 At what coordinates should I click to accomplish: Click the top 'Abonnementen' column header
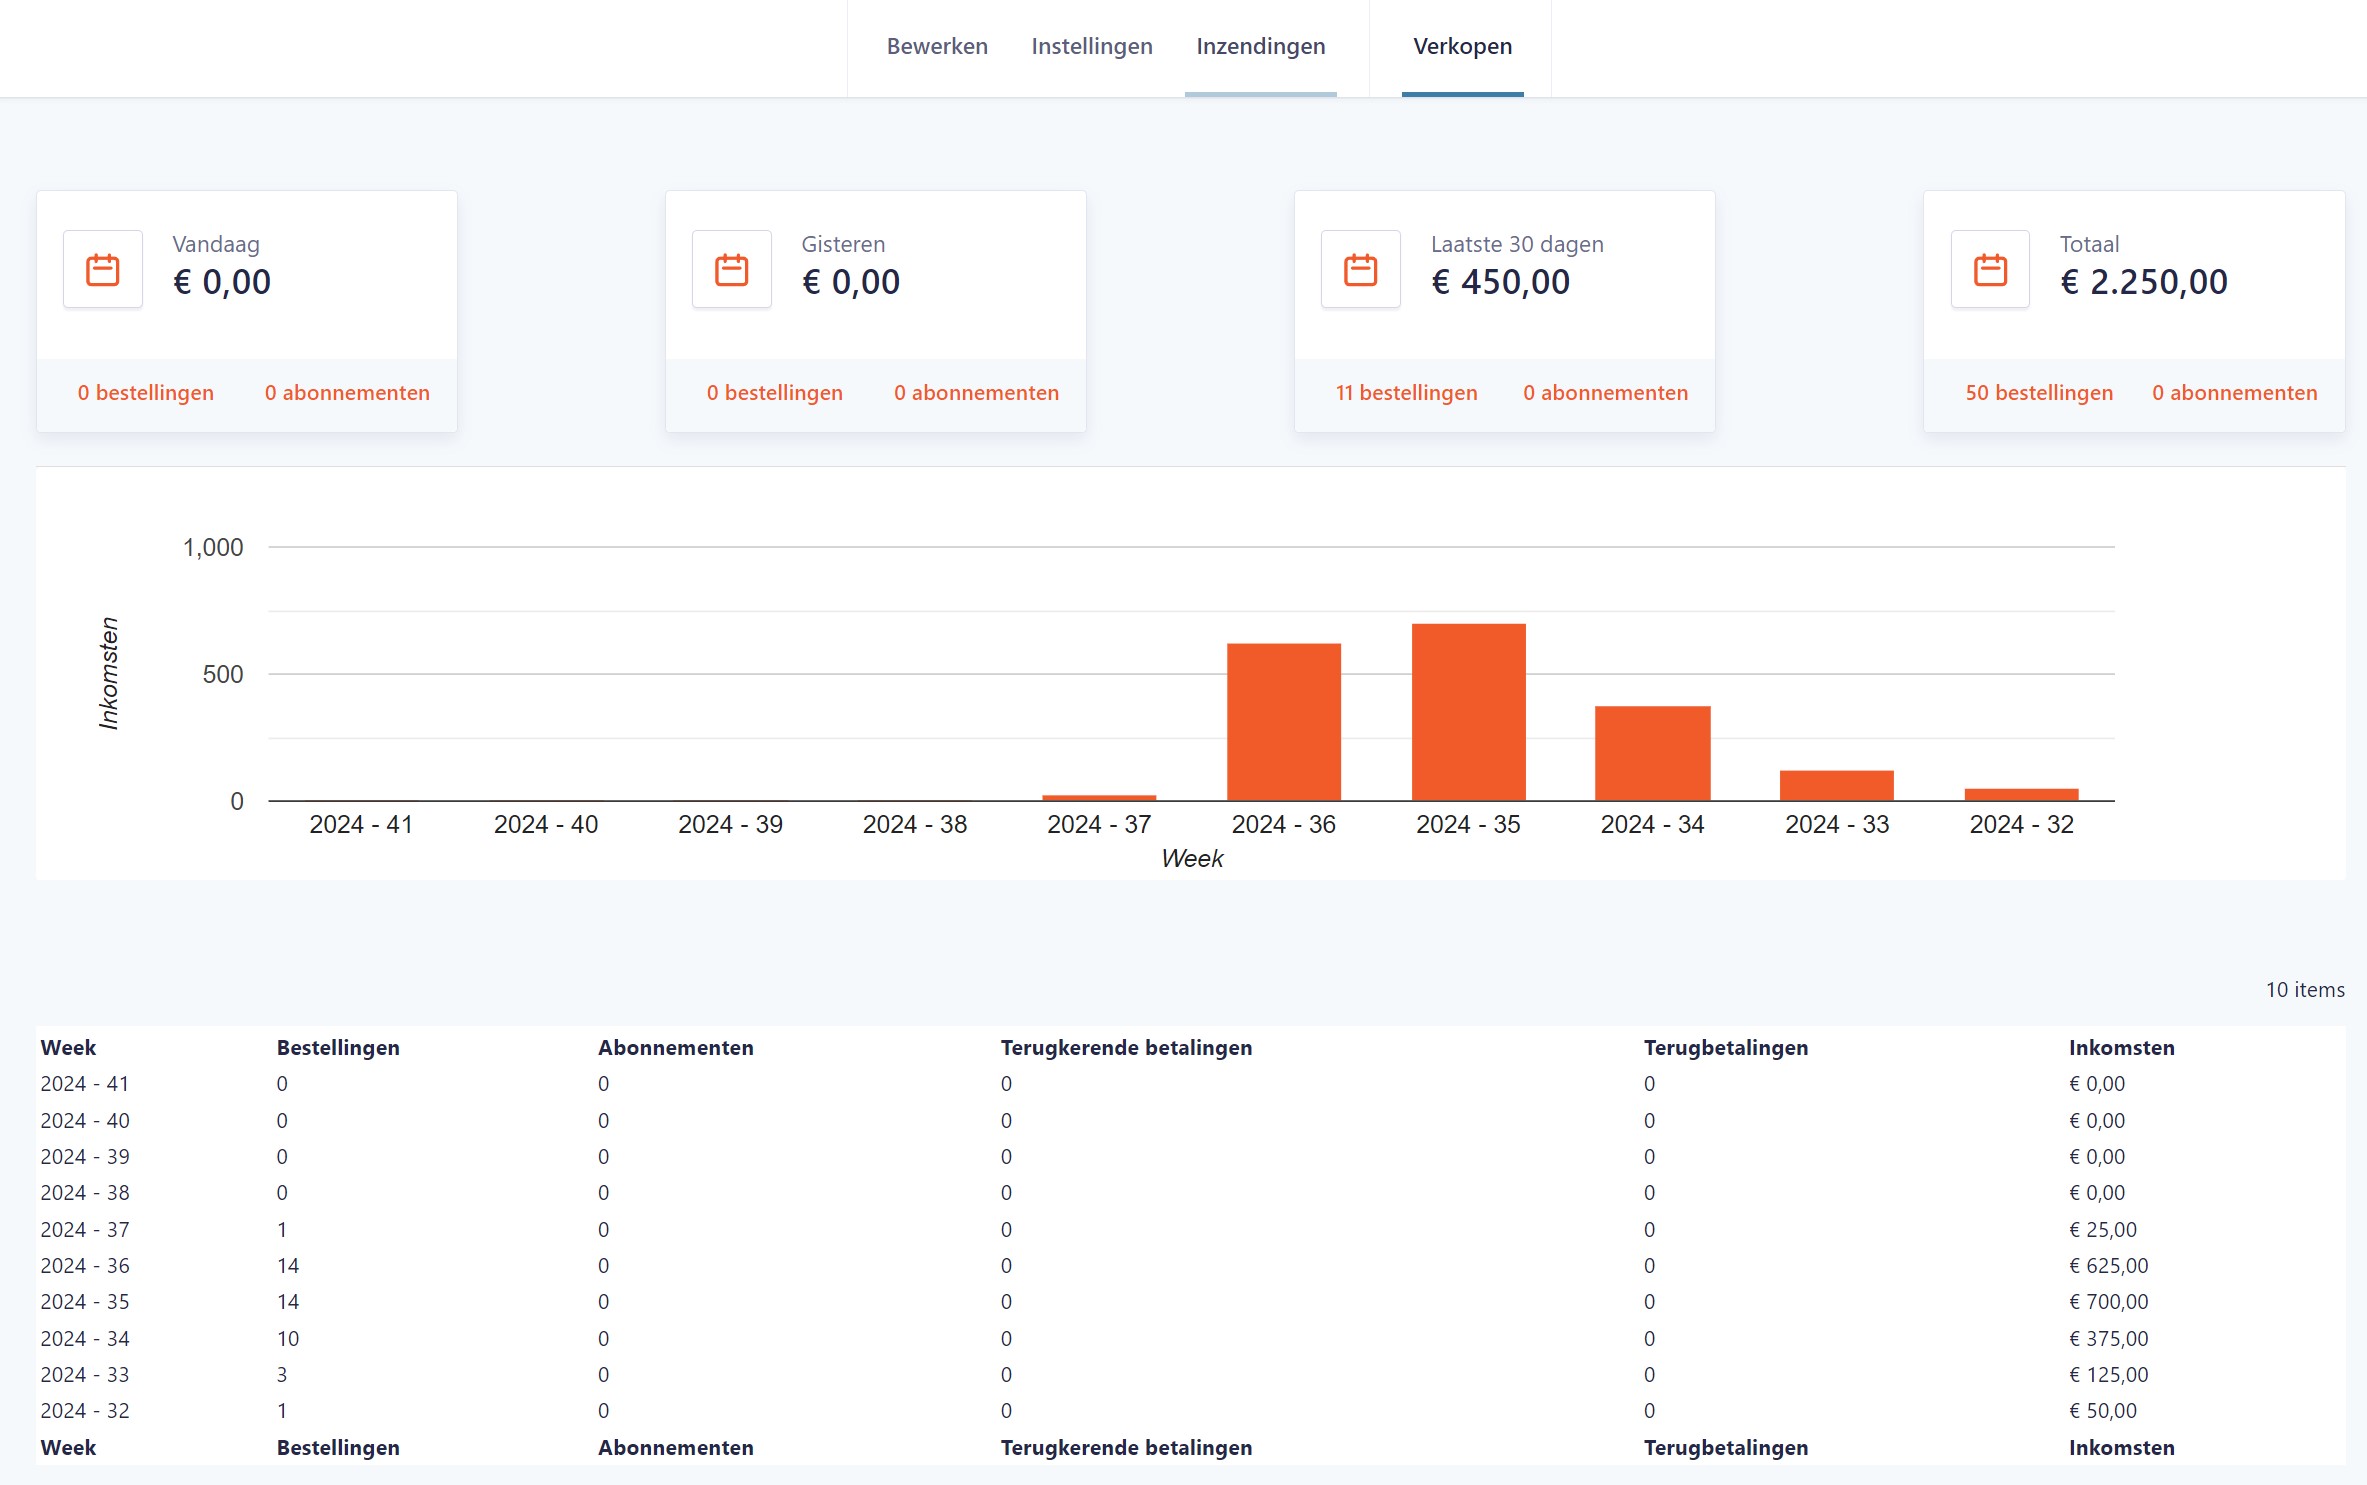[x=676, y=1048]
